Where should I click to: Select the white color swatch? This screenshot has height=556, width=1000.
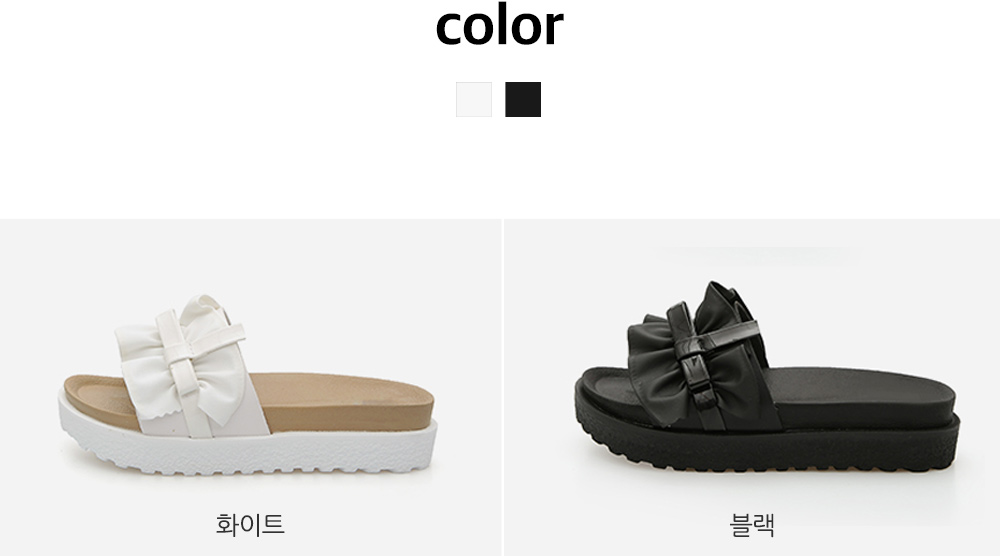(474, 99)
